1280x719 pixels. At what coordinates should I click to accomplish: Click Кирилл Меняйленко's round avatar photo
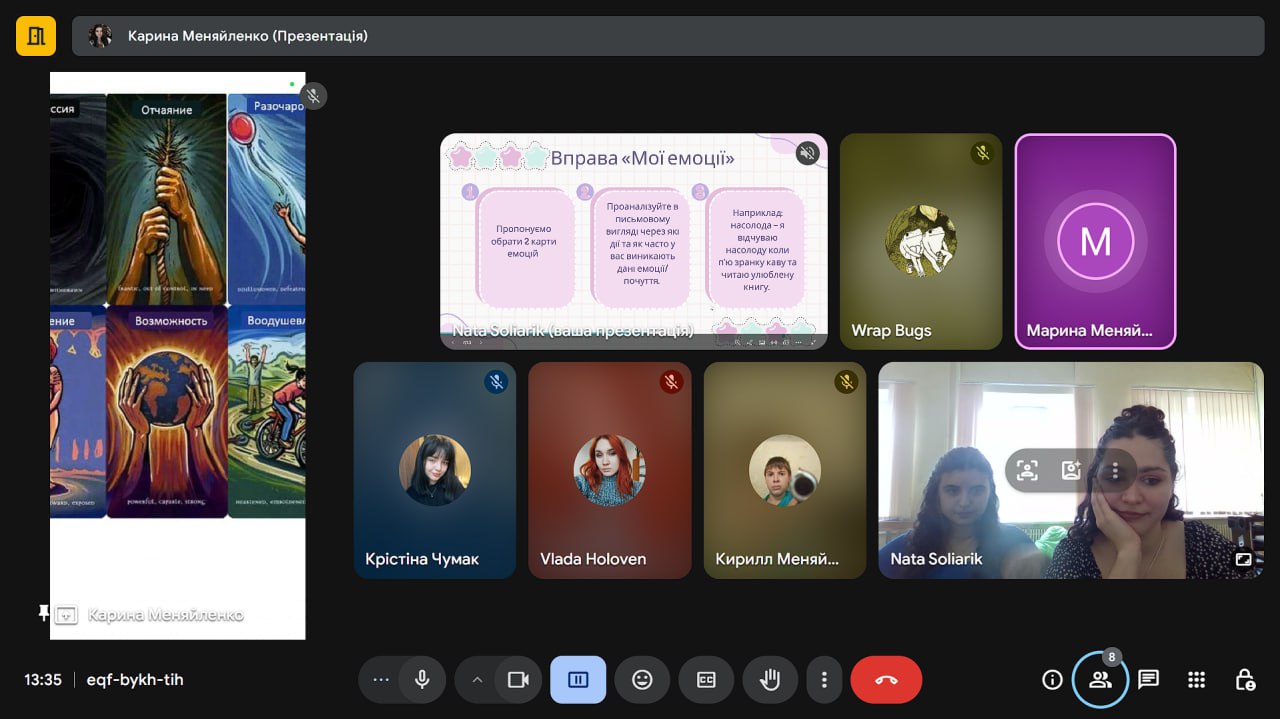[x=785, y=470]
